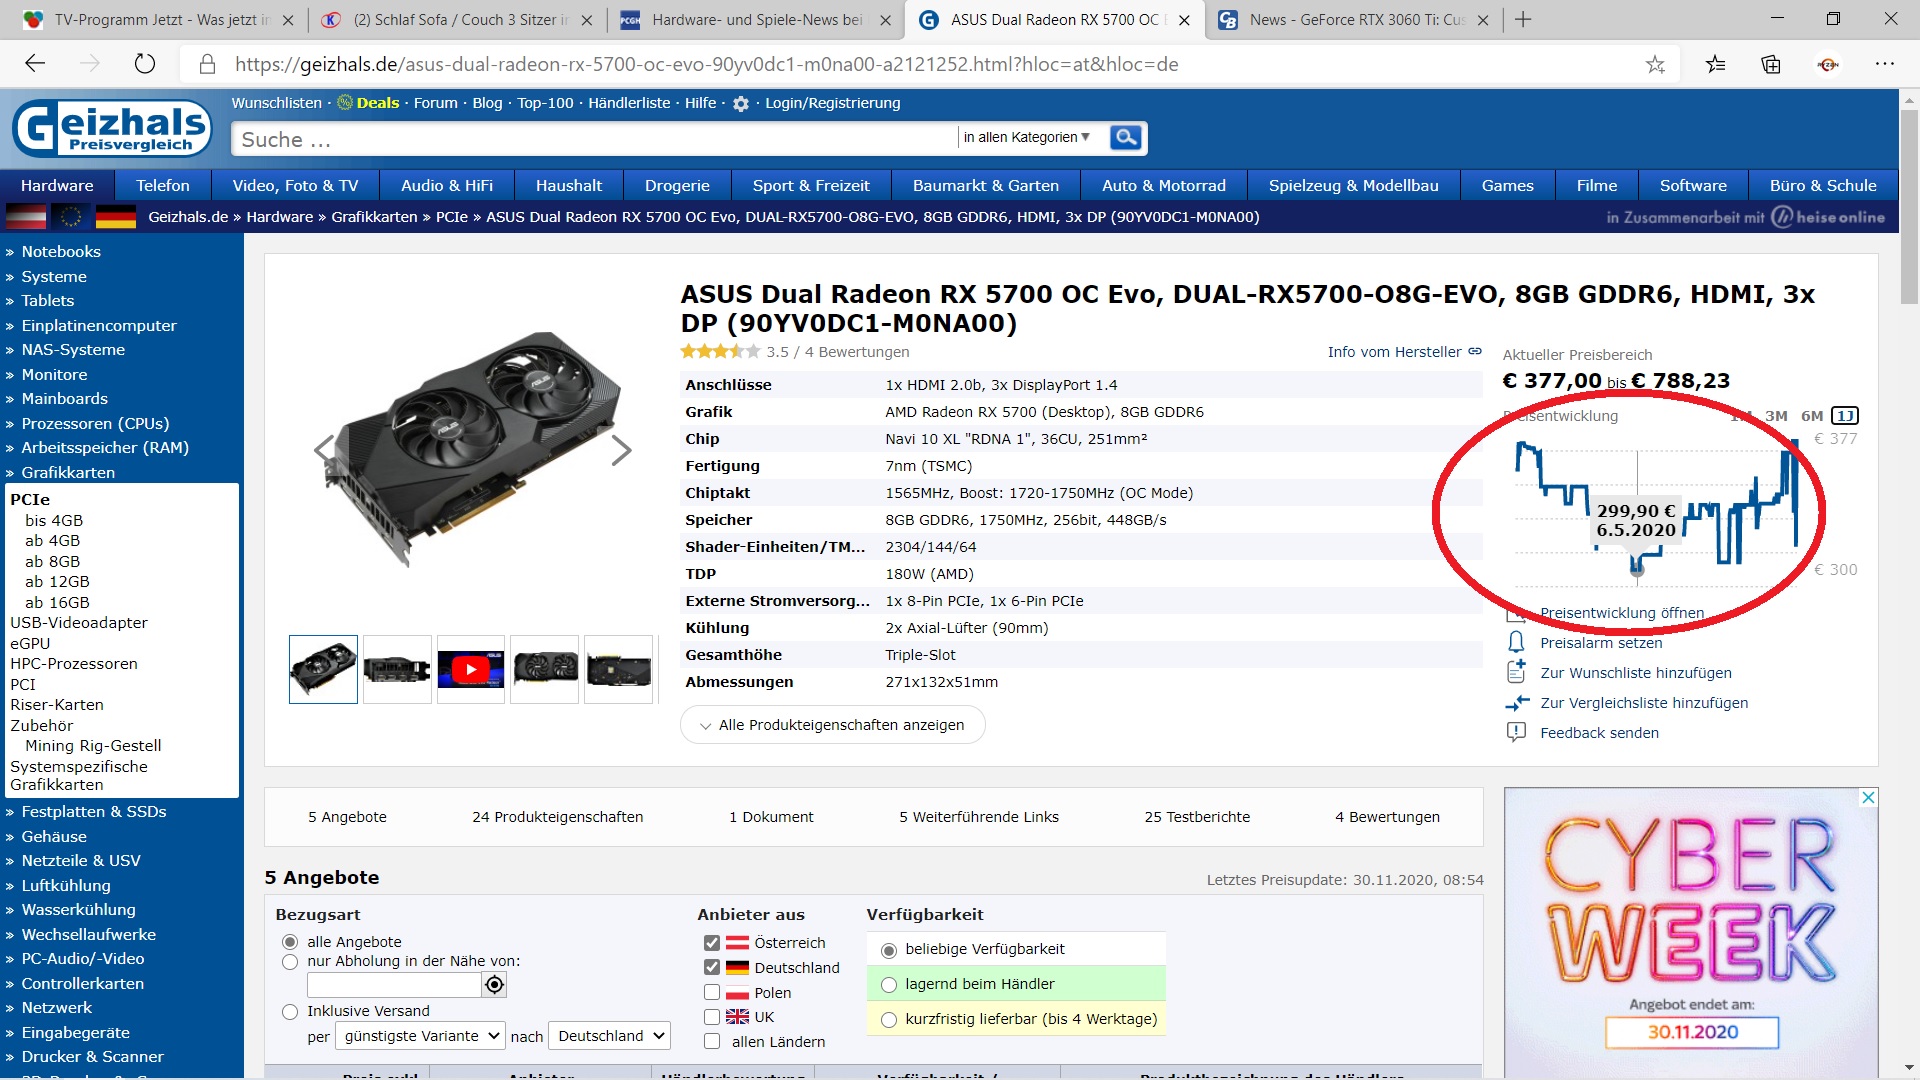
Task: Uncheck the Österreich checkbox
Action: [x=712, y=942]
